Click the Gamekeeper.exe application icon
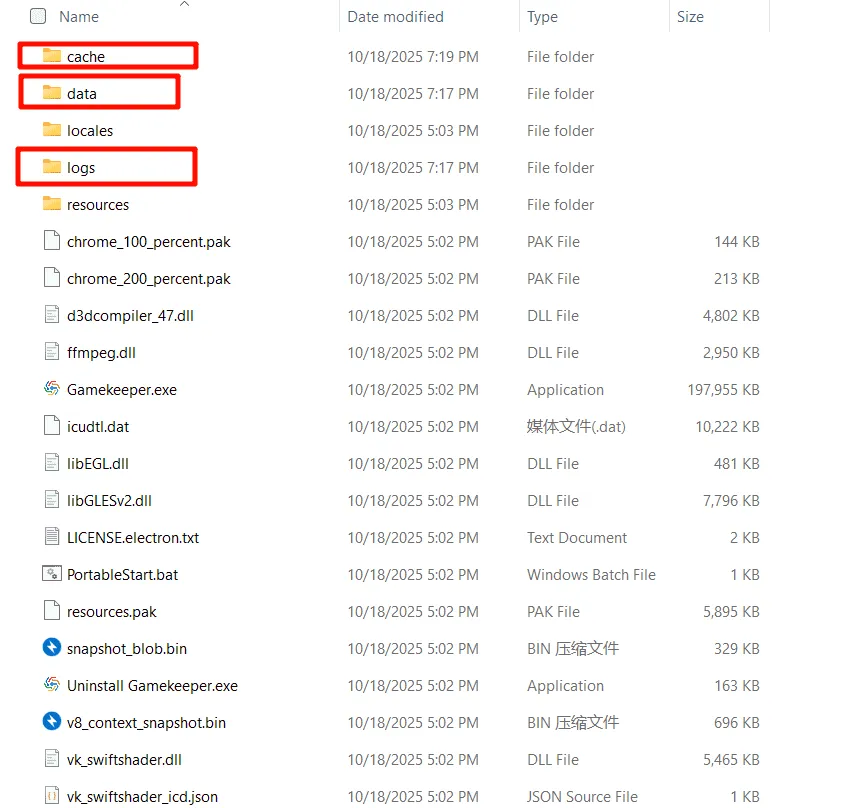The width and height of the screenshot is (845, 808). tap(52, 389)
